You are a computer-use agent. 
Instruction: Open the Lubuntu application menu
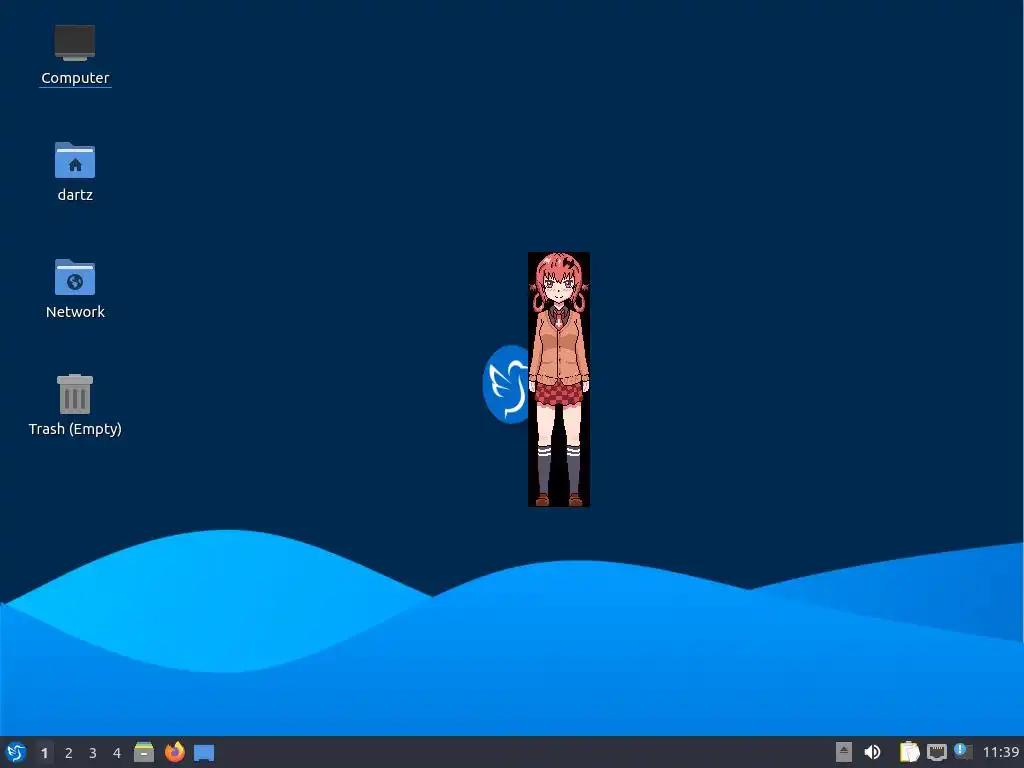pyautogui.click(x=16, y=752)
